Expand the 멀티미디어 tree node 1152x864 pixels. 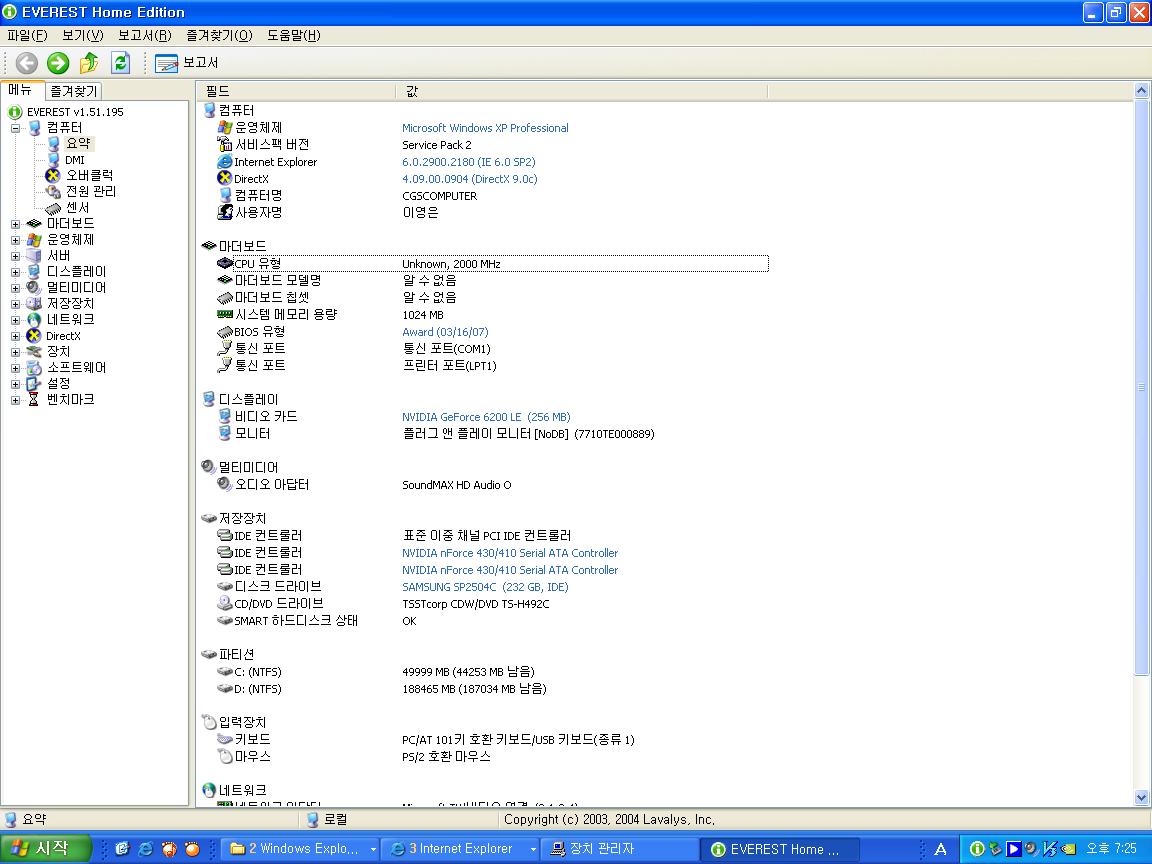coord(15,288)
